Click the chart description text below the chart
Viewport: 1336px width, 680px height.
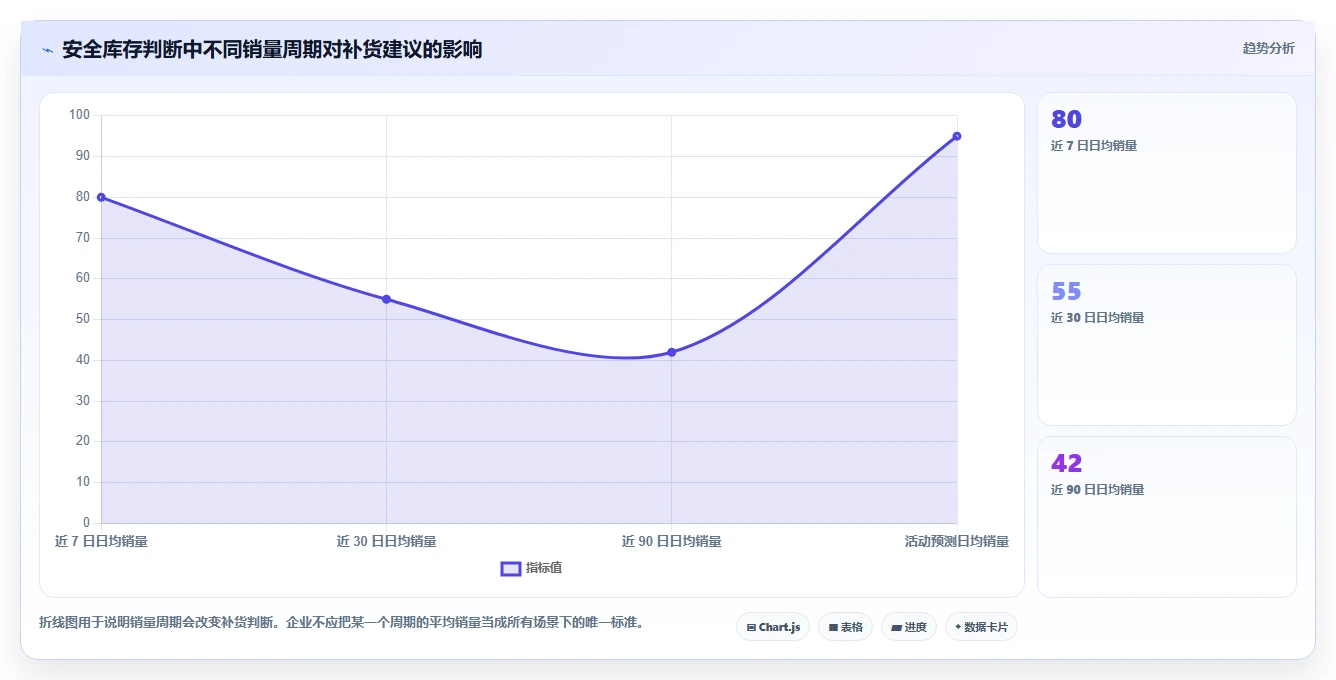[341, 622]
